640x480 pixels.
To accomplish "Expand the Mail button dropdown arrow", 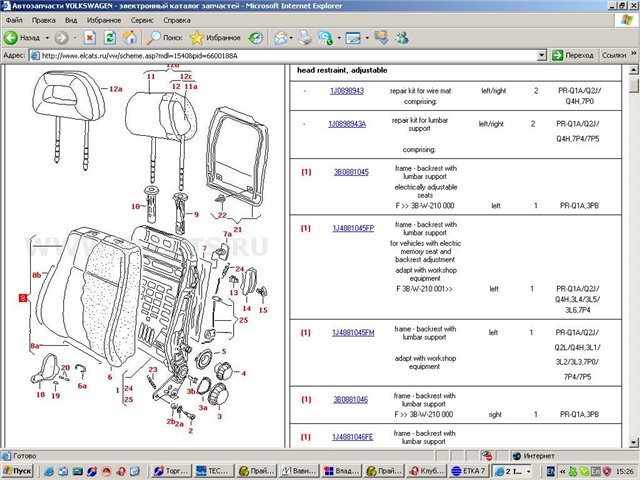I will pos(291,38).
